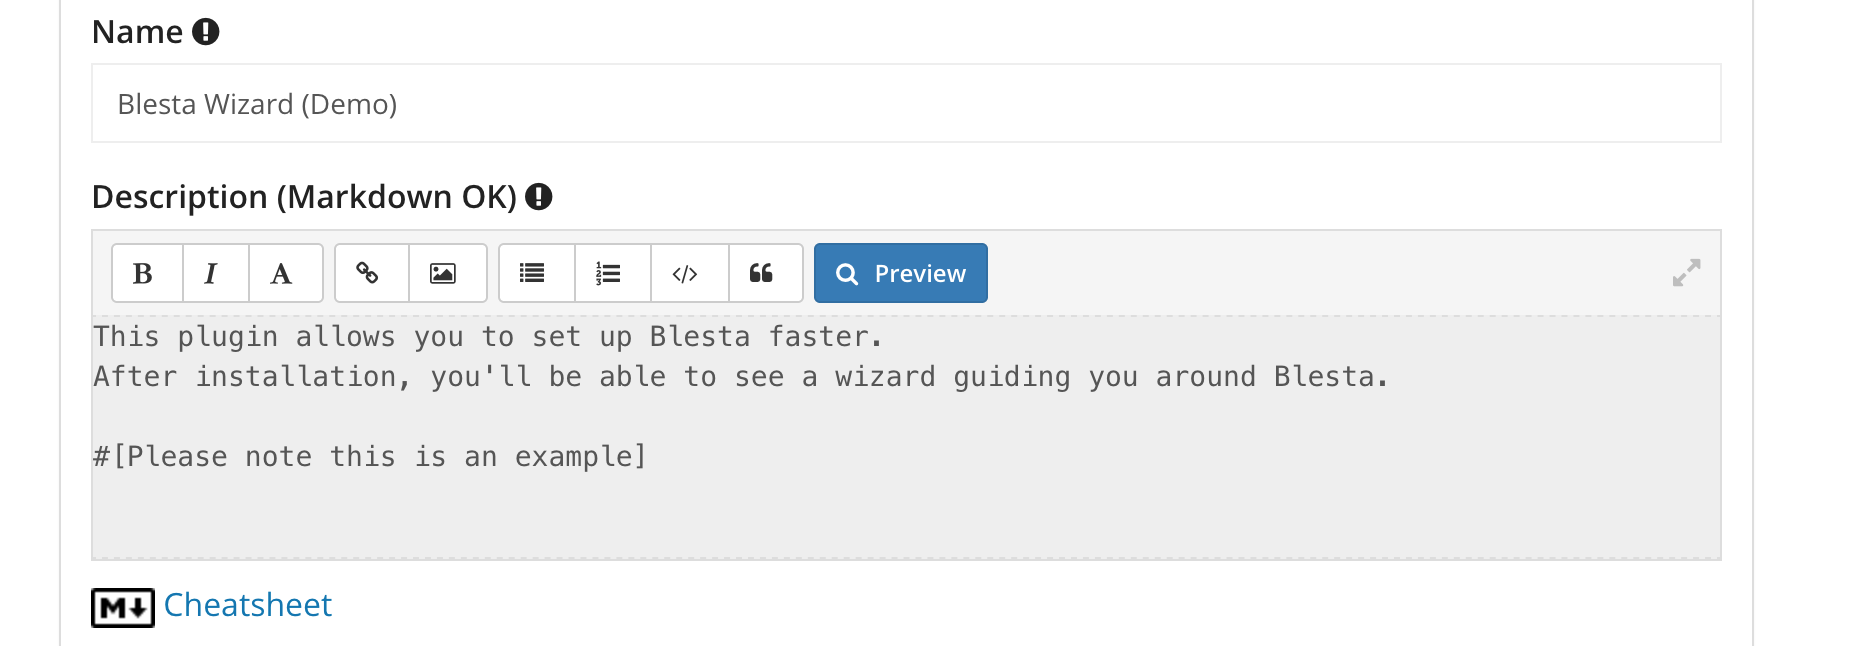Click the info icon beside Description (Markdown OK)
Image resolution: width=1860 pixels, height=646 pixels.
tap(539, 197)
